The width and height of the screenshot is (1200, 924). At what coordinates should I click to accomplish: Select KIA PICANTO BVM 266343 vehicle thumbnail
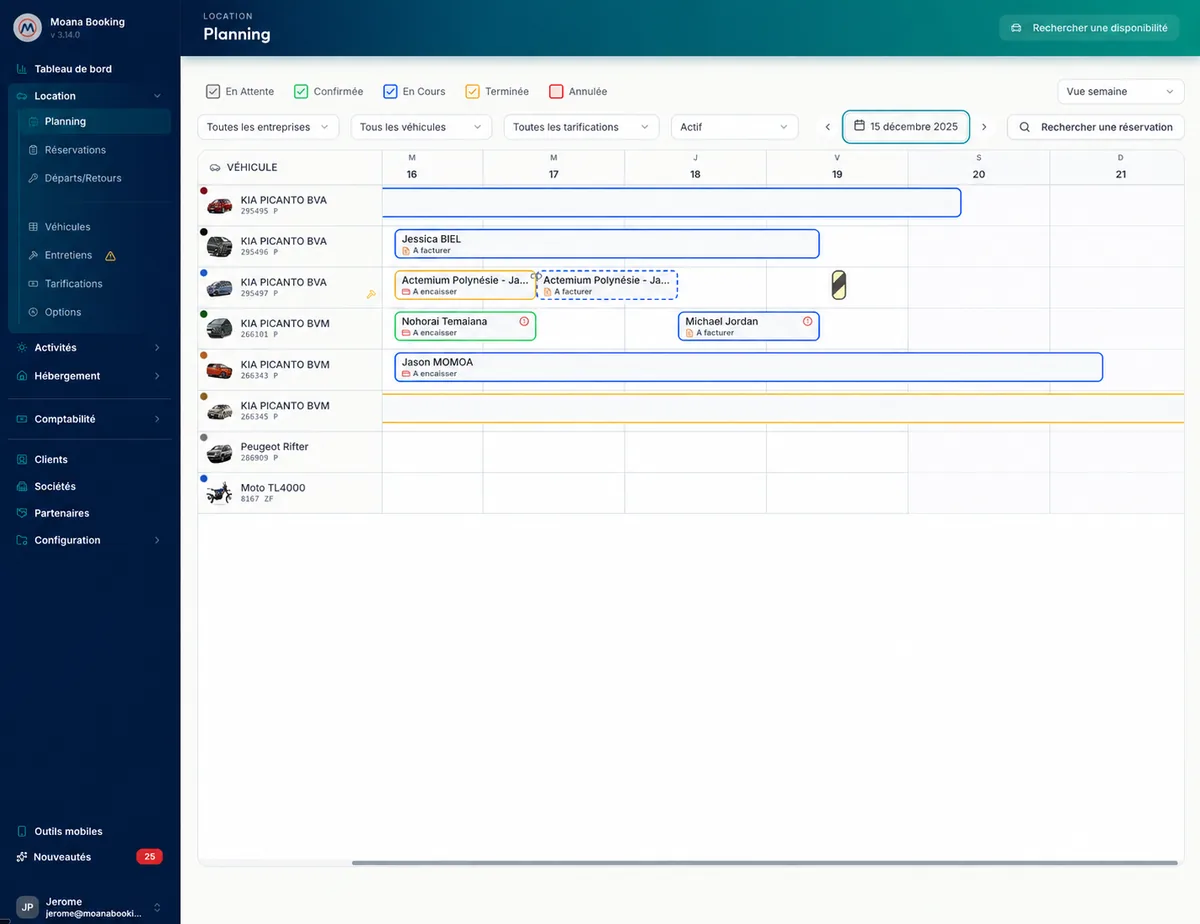pos(219,370)
